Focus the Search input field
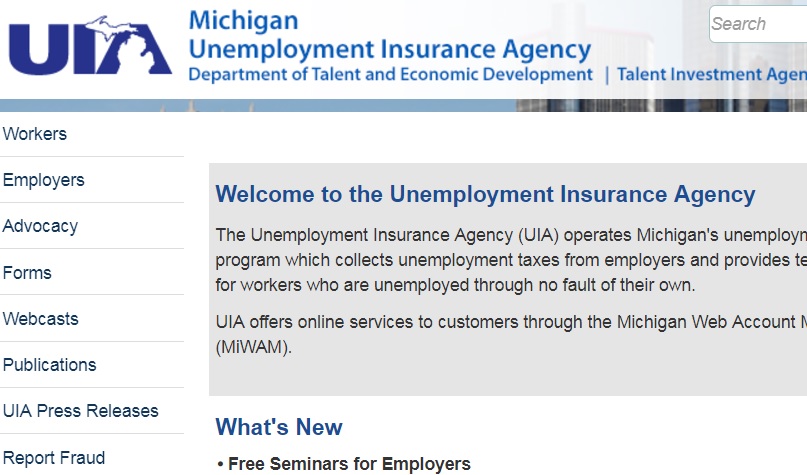807x475 pixels. click(x=757, y=24)
